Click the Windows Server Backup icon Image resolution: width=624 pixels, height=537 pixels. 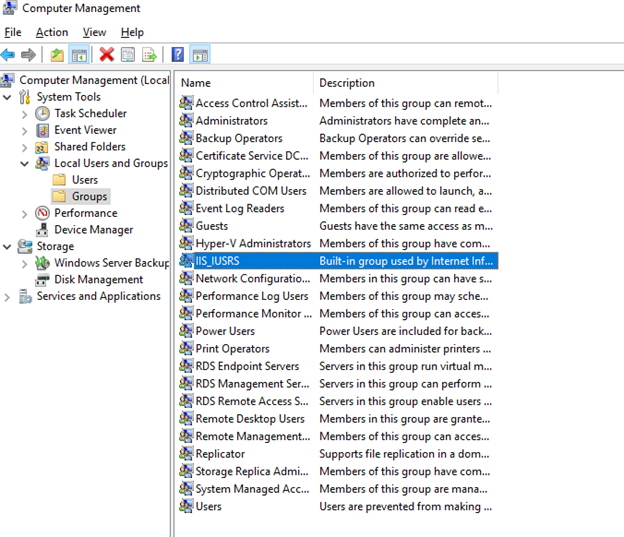[42, 263]
